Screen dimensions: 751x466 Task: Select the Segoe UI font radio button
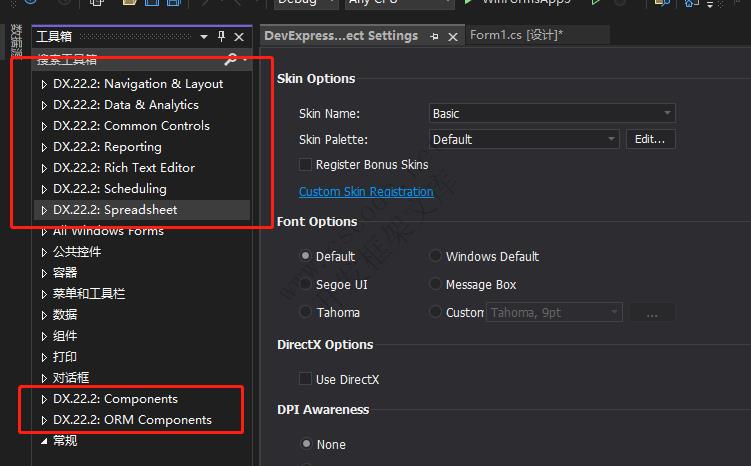[x=306, y=285]
